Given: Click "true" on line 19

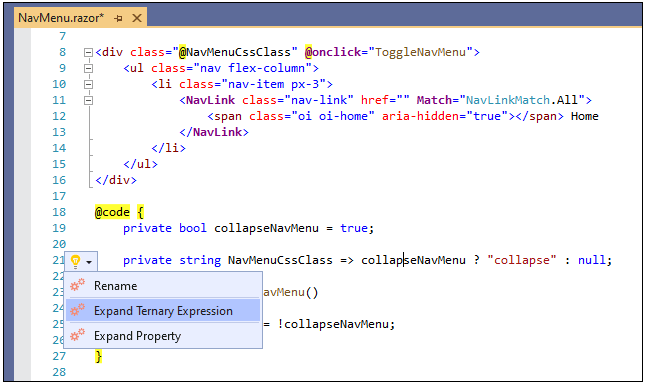Looking at the screenshot, I should (x=354, y=228).
